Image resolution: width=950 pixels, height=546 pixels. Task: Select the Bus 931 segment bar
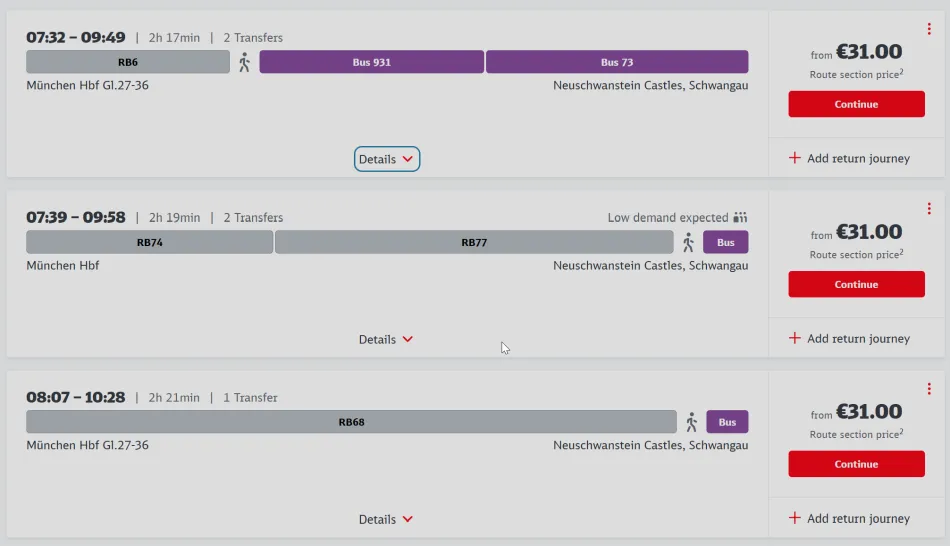pos(372,62)
